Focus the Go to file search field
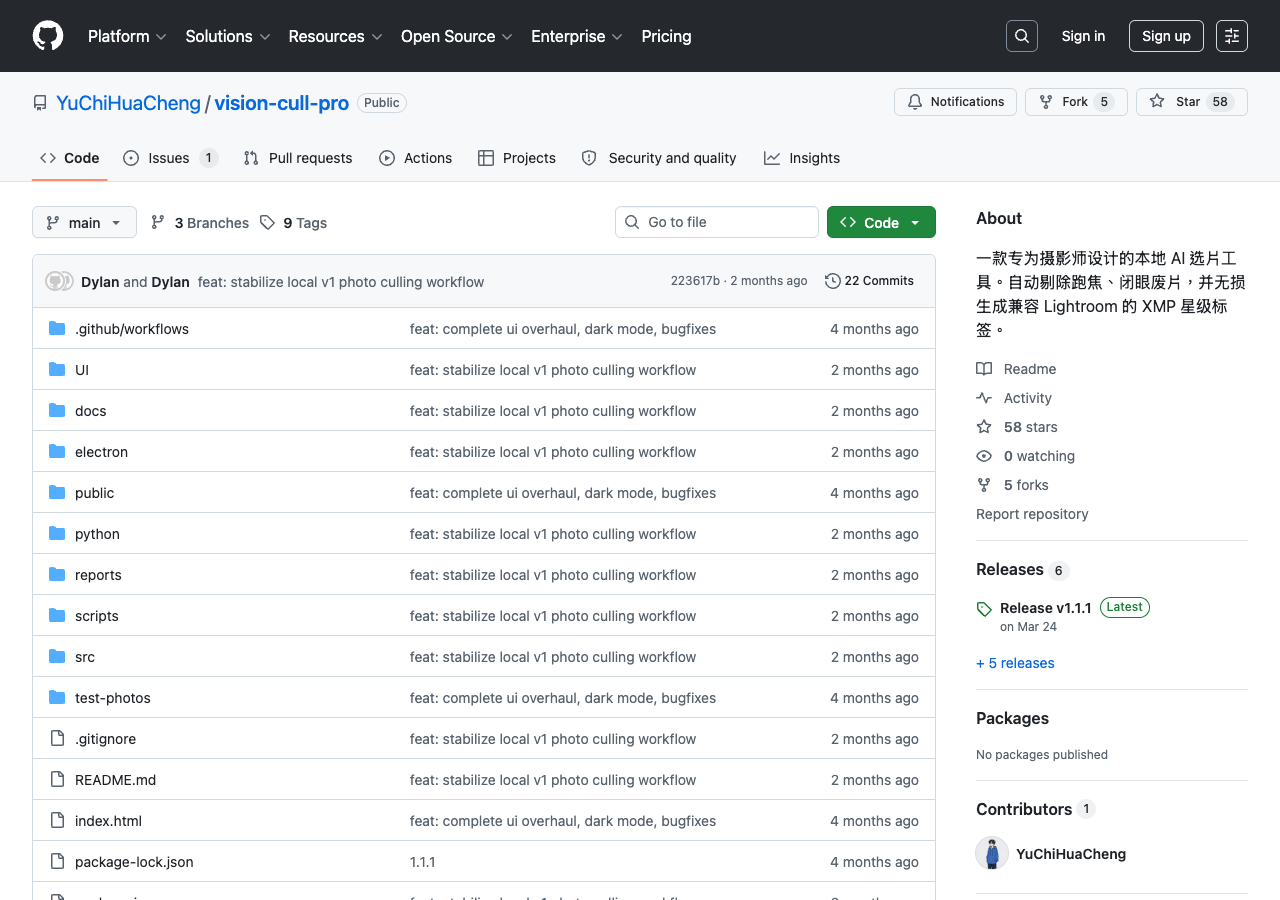Viewport: 1280px width, 900px height. 717,222
